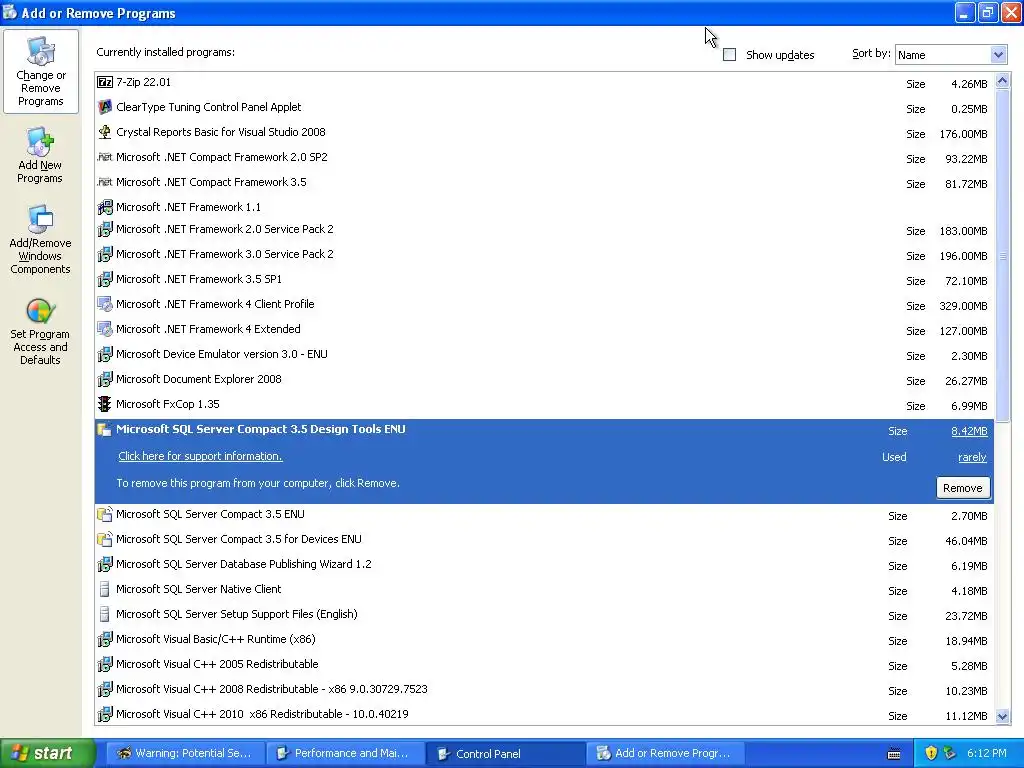
Task: Click the .NET Framework 3.0 Service Pack 2 icon
Action: (x=104, y=254)
